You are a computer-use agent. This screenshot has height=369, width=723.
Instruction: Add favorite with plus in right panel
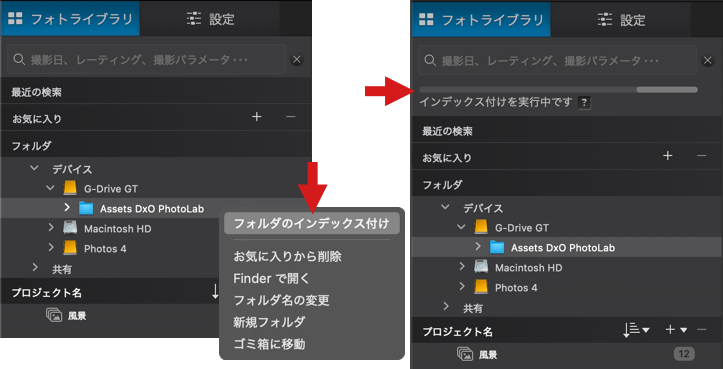point(668,156)
